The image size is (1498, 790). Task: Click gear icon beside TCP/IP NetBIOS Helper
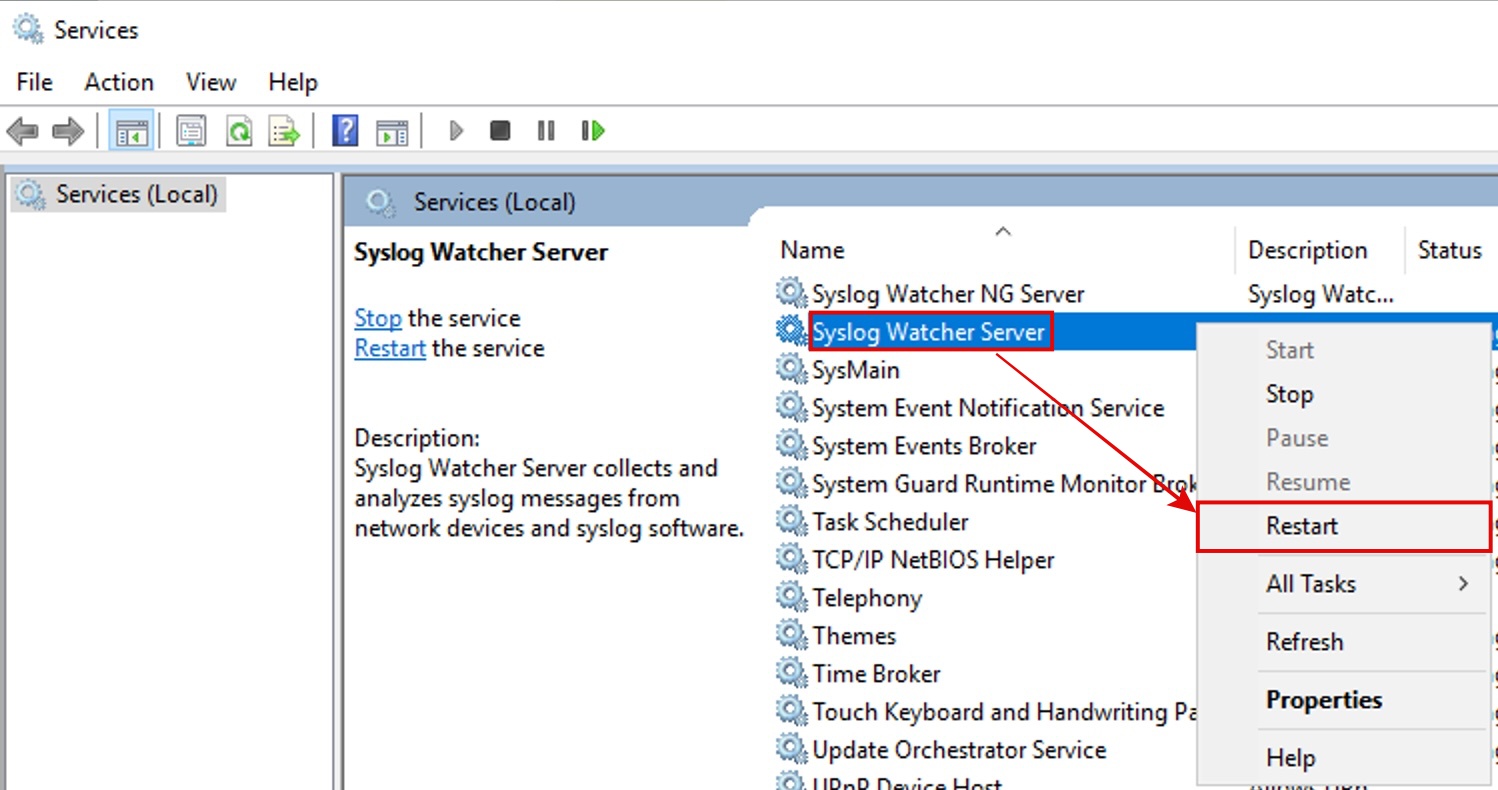click(x=791, y=559)
